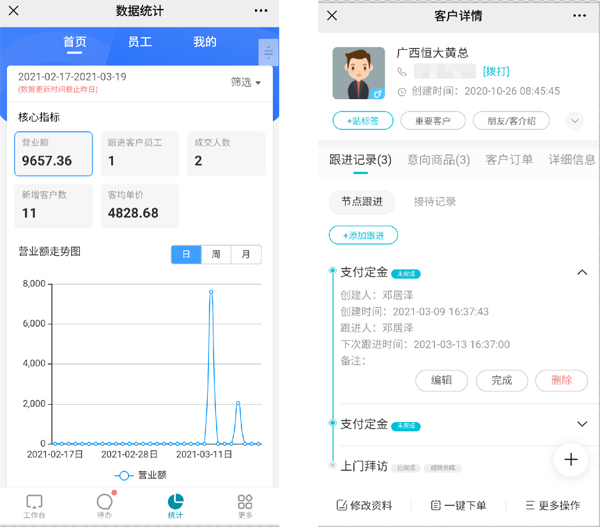Click the phone icon beside the number
Viewport: 600px width, 527px height.
point(402,72)
